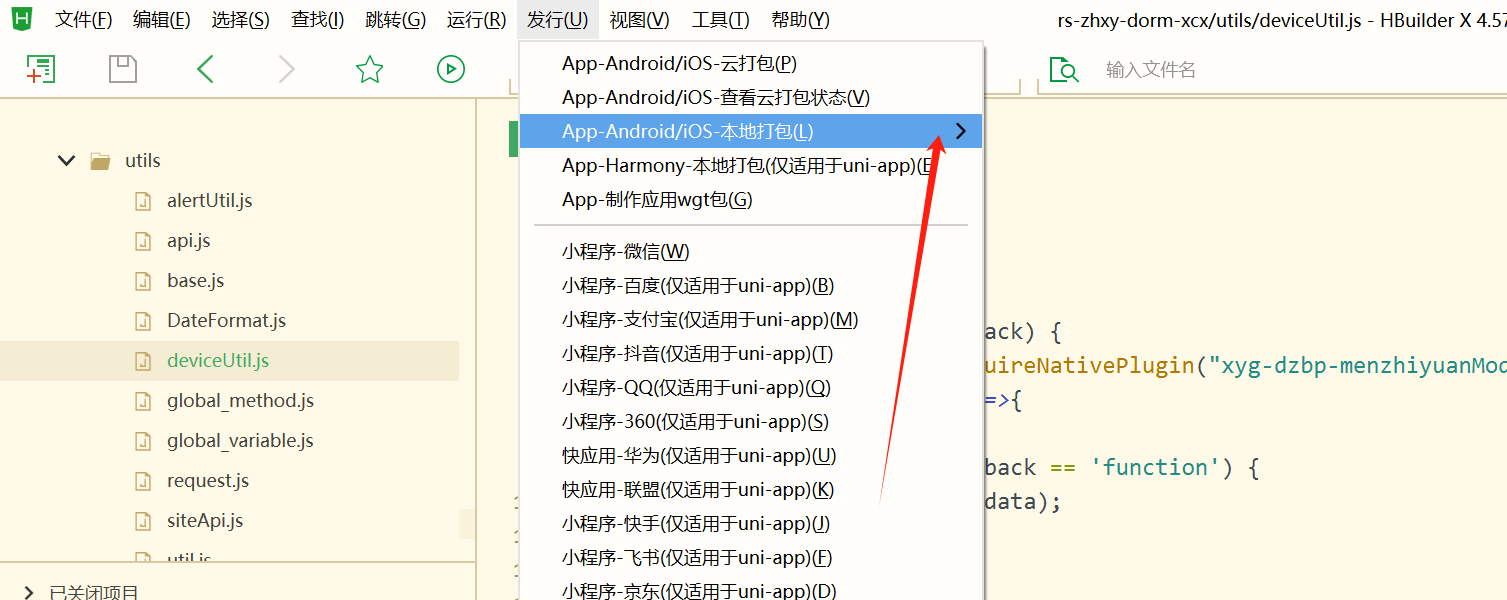Open request.js in the tree
The image size is (1507, 600).
[x=208, y=481]
